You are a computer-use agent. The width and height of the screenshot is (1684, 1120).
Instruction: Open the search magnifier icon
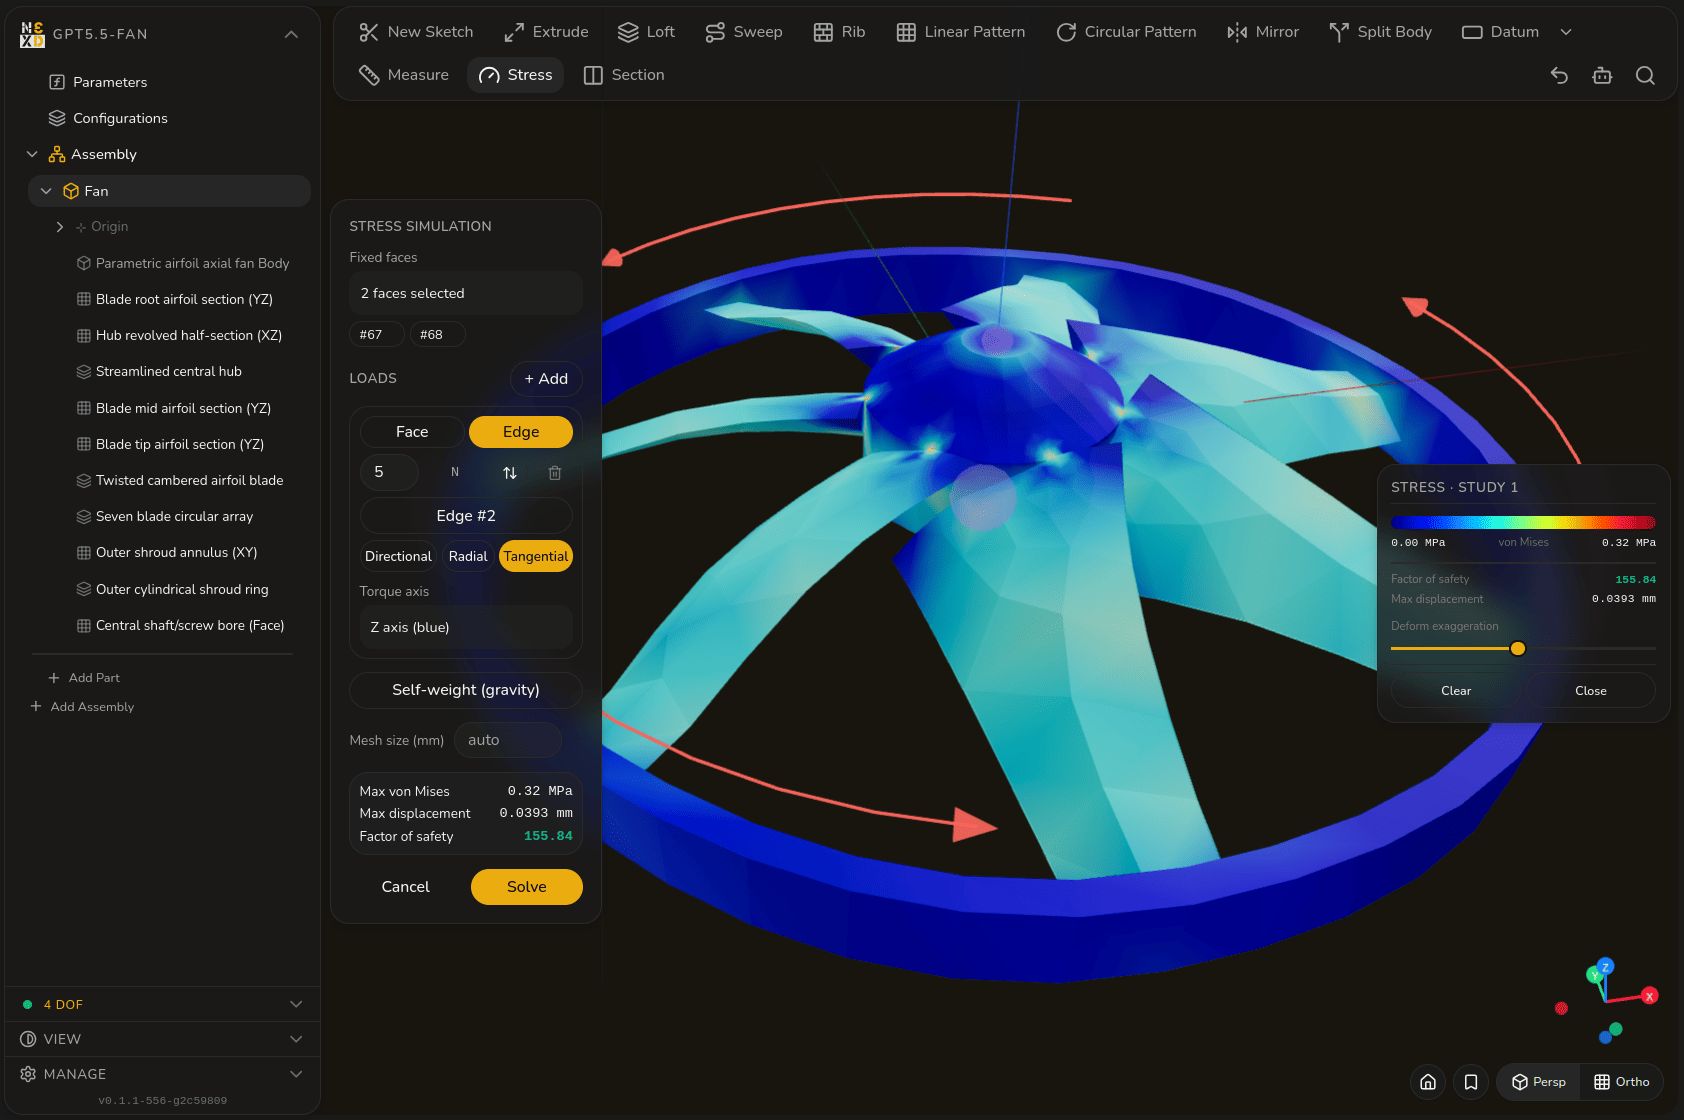tap(1645, 75)
